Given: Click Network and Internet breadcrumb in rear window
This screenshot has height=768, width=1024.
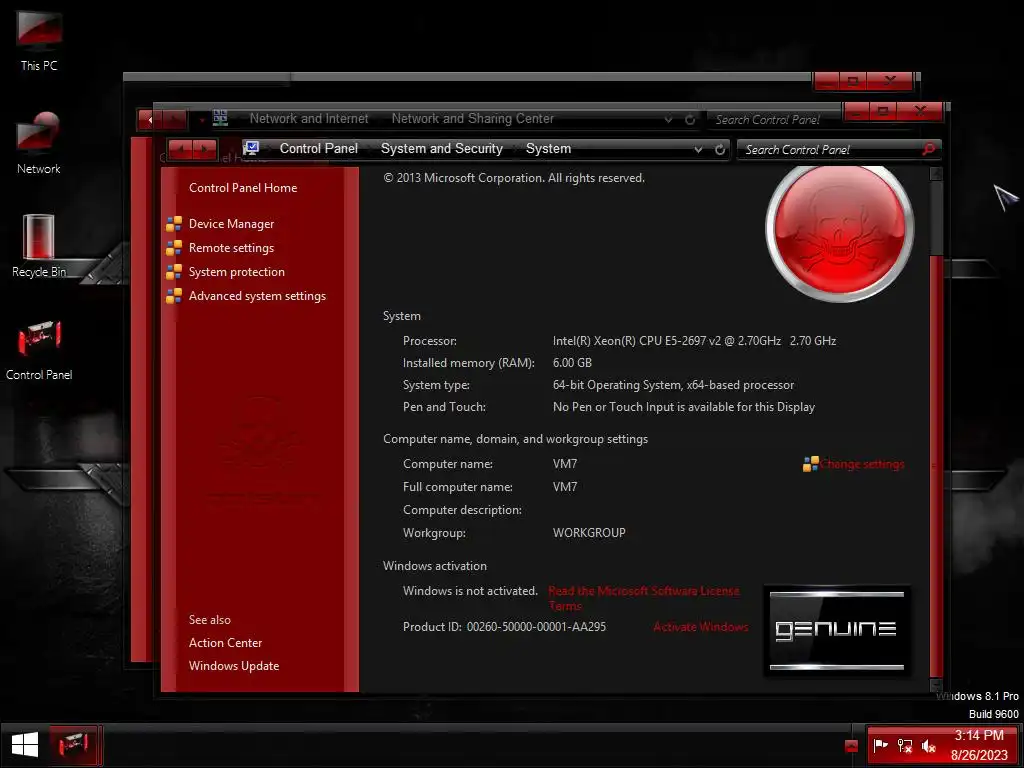Looking at the screenshot, I should pyautogui.click(x=309, y=118).
